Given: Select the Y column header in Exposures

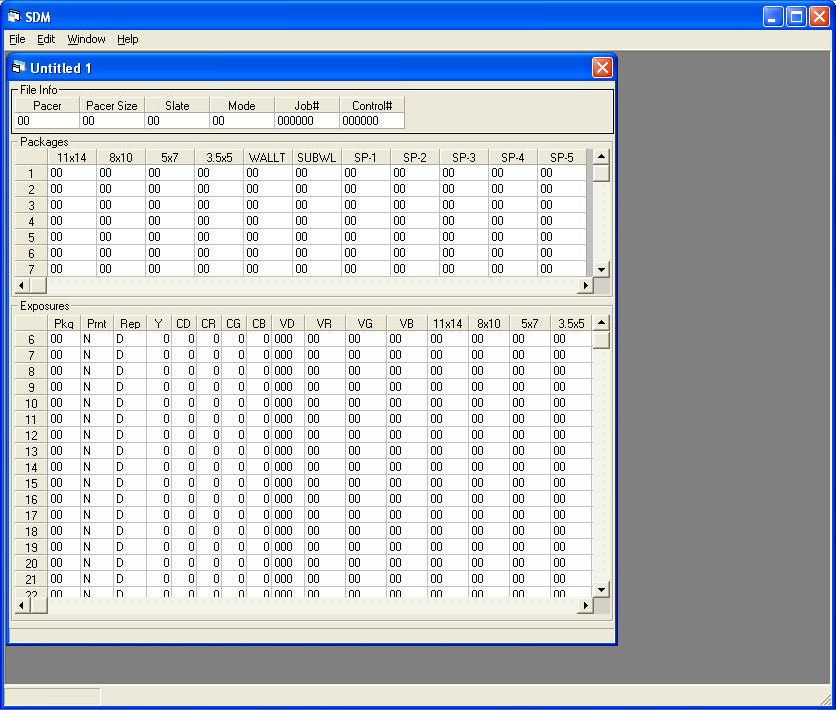Looking at the screenshot, I should pos(158,324).
